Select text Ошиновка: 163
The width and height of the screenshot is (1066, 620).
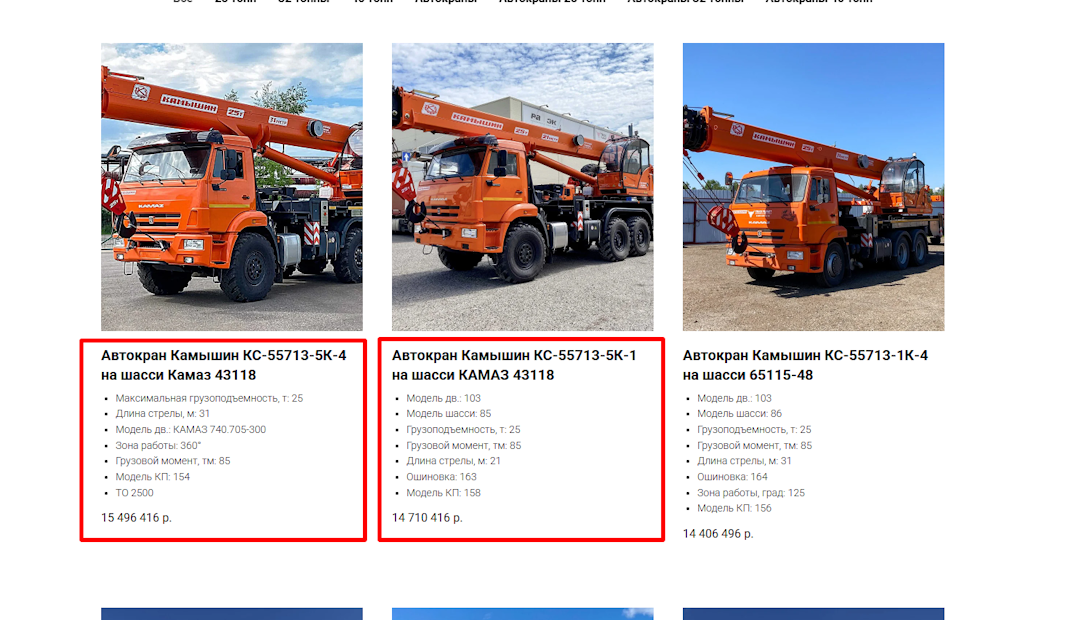click(442, 477)
